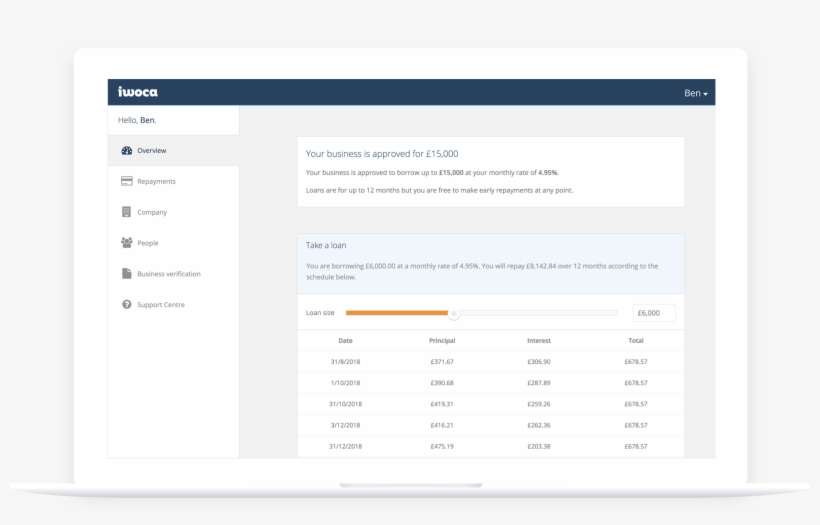The image size is (820, 525).
Task: Click the 1/10/2018 date cell
Action: pyautogui.click(x=345, y=383)
